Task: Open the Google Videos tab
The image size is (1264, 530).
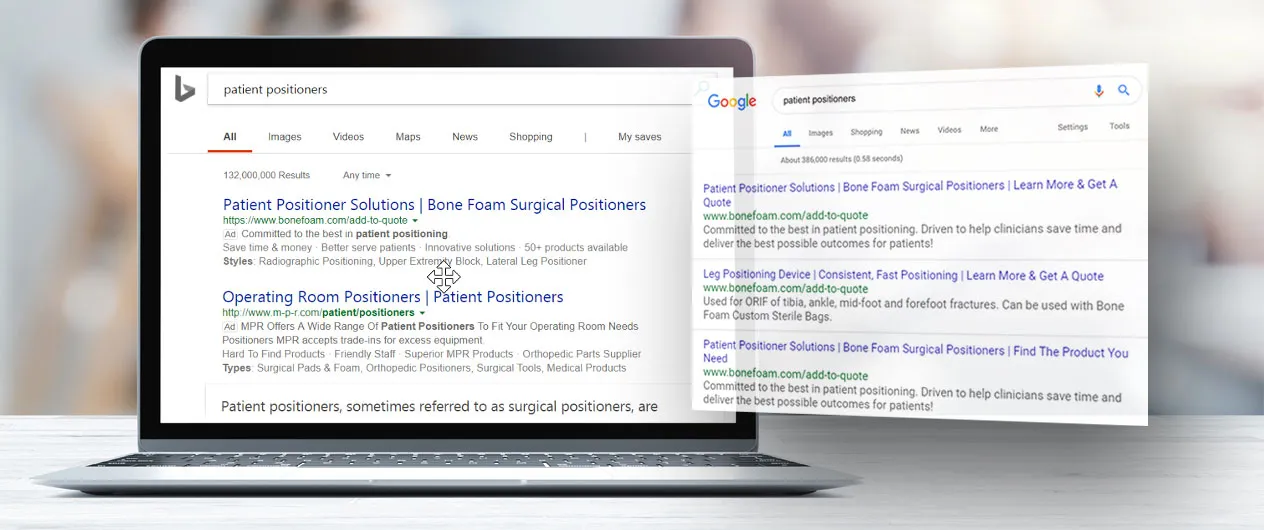Action: pyautogui.click(x=949, y=130)
